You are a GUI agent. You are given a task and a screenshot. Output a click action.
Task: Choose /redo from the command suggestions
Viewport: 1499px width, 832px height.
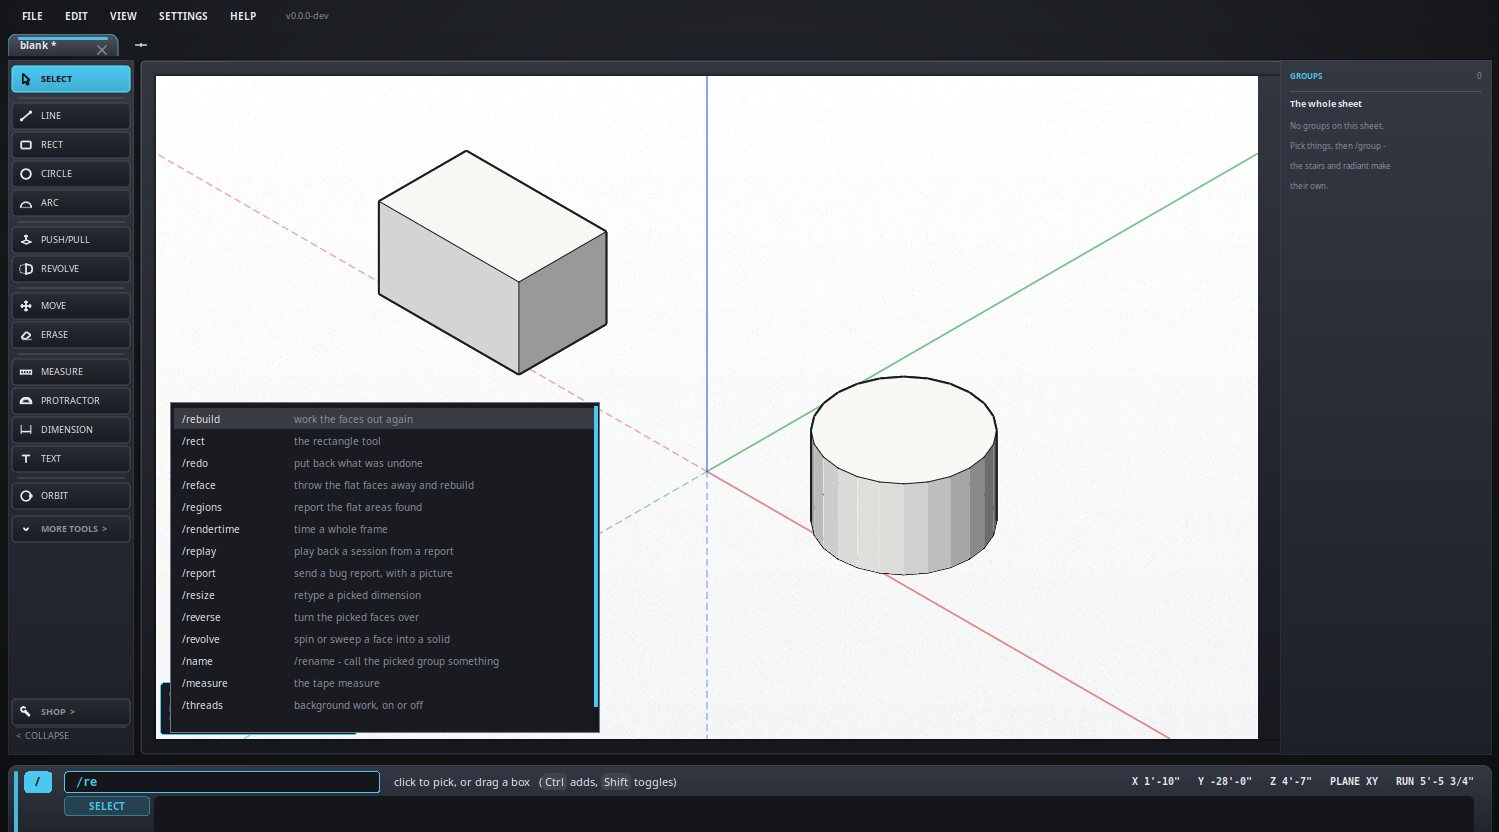click(x=384, y=463)
